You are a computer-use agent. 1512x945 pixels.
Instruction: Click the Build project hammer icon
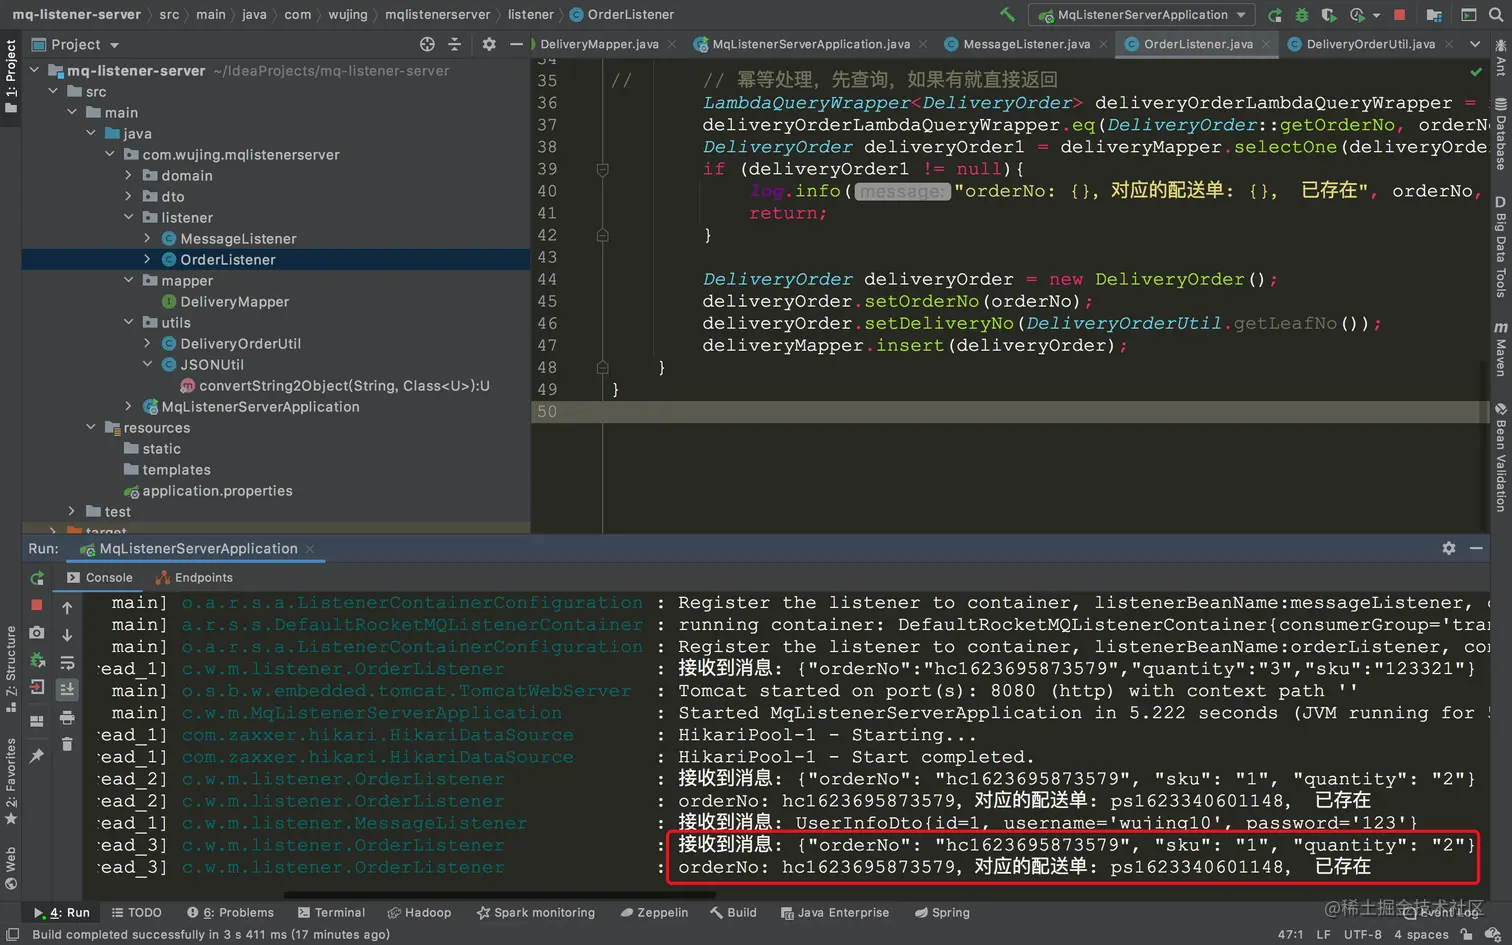1007,14
